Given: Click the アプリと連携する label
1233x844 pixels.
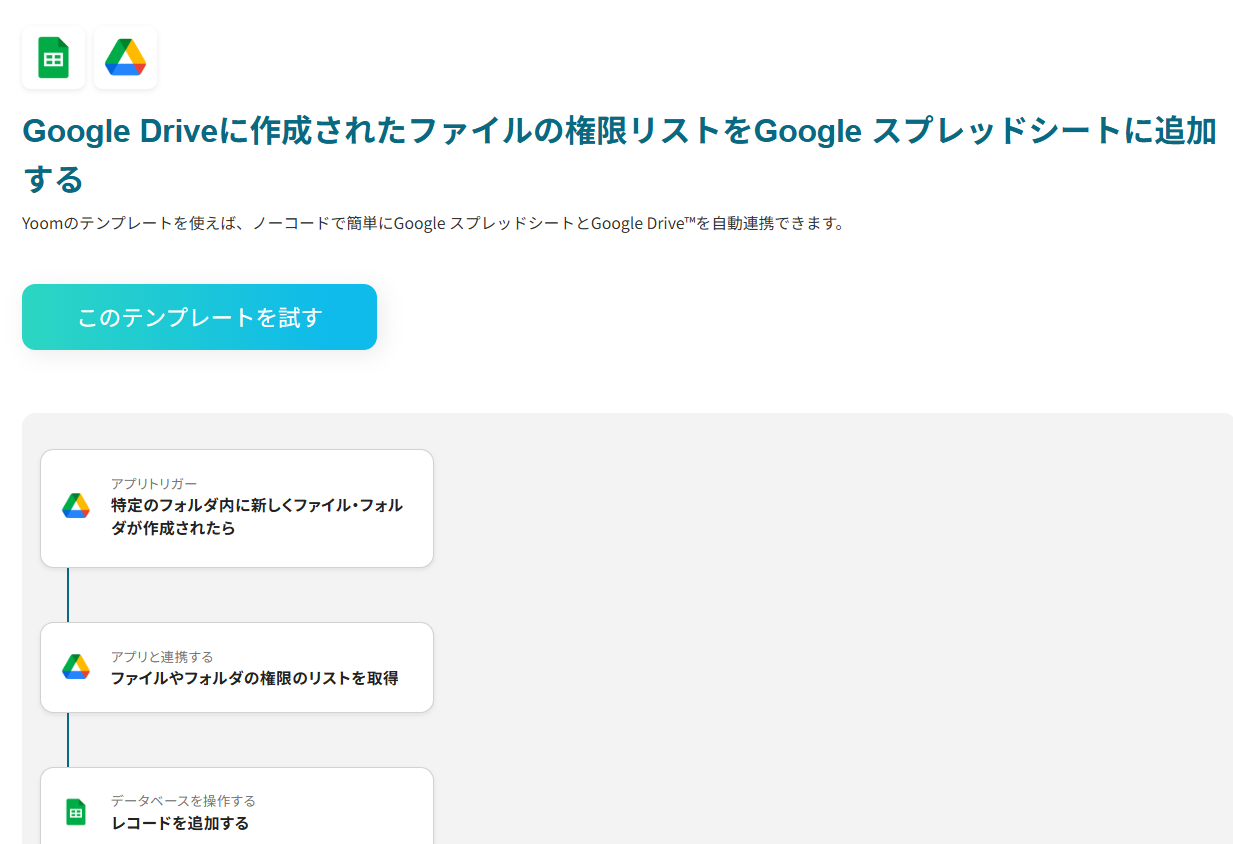Looking at the screenshot, I should [162, 657].
